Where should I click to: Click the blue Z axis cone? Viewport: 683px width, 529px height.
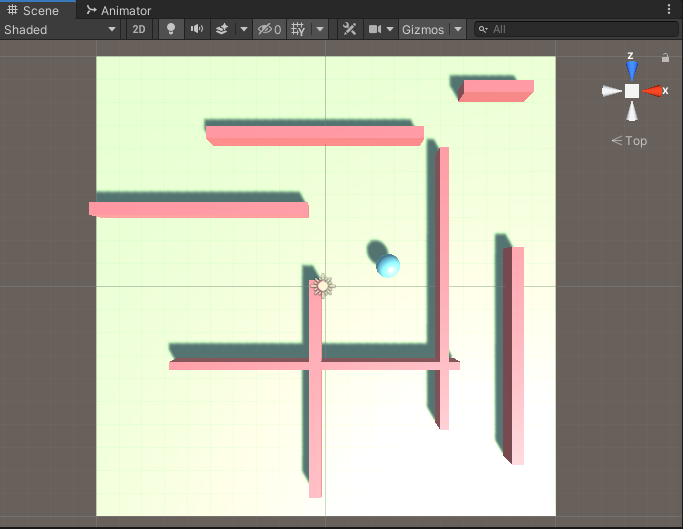[632, 70]
